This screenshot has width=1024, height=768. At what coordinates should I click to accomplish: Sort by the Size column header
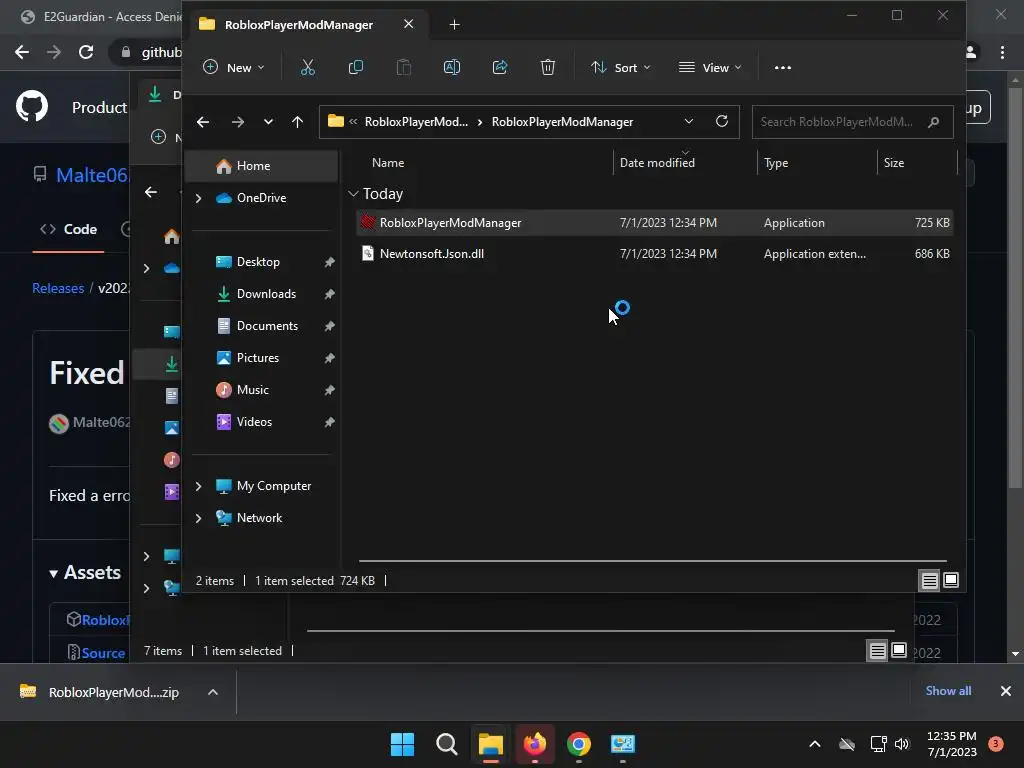point(893,163)
